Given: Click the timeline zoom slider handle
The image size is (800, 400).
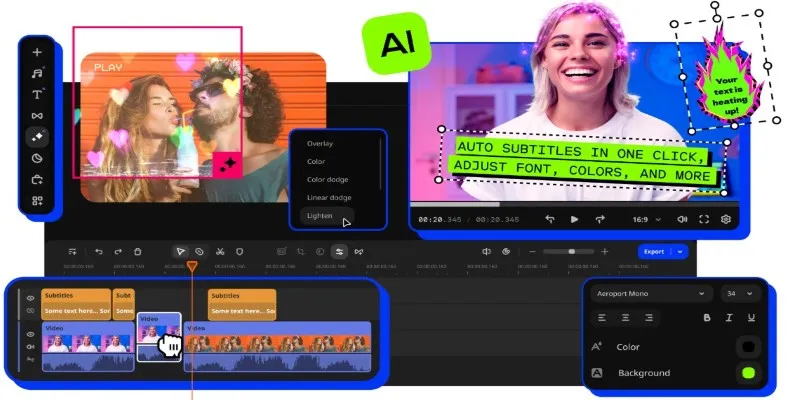Looking at the screenshot, I should coord(571,252).
